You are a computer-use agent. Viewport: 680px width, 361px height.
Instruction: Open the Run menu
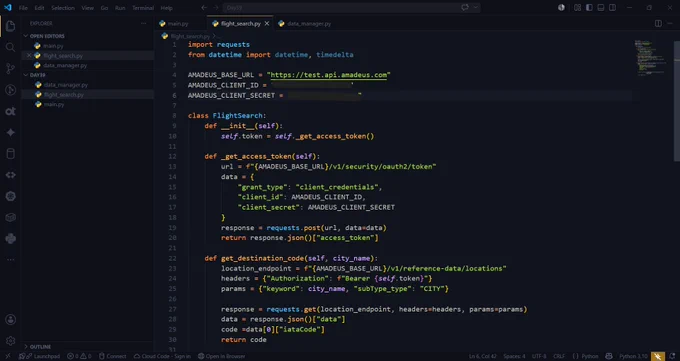pyautogui.click(x=120, y=8)
